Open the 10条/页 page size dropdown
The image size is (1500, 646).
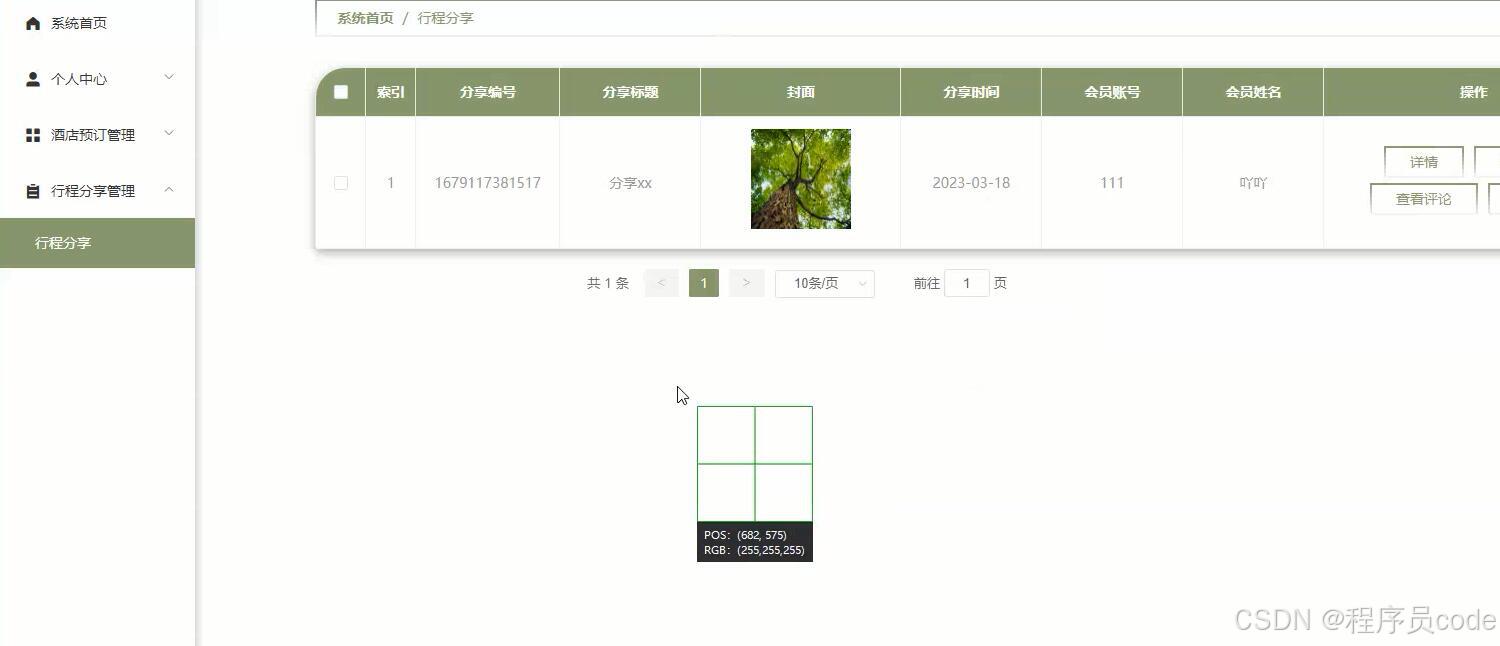(824, 283)
